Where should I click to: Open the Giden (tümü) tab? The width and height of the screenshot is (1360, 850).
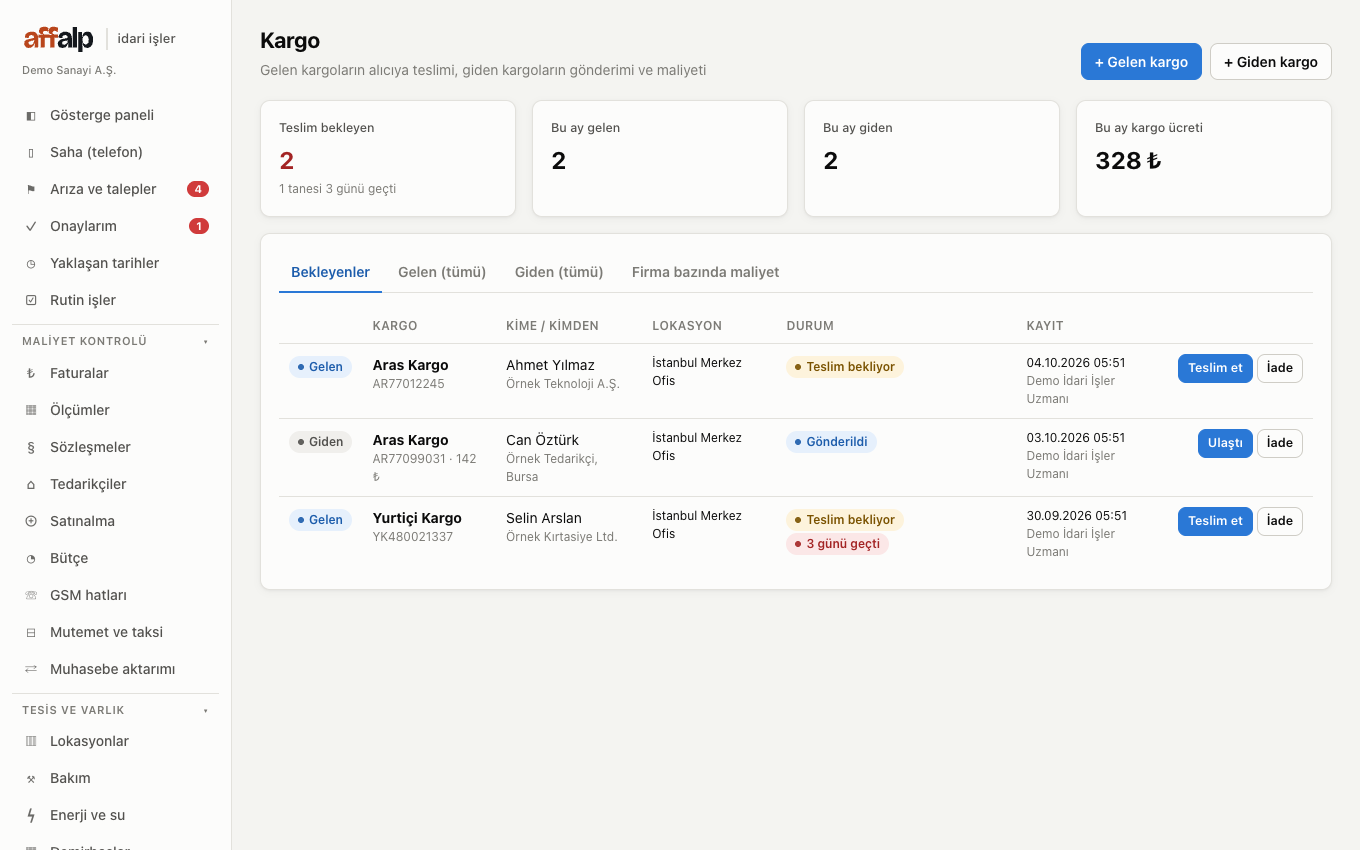pyautogui.click(x=559, y=272)
